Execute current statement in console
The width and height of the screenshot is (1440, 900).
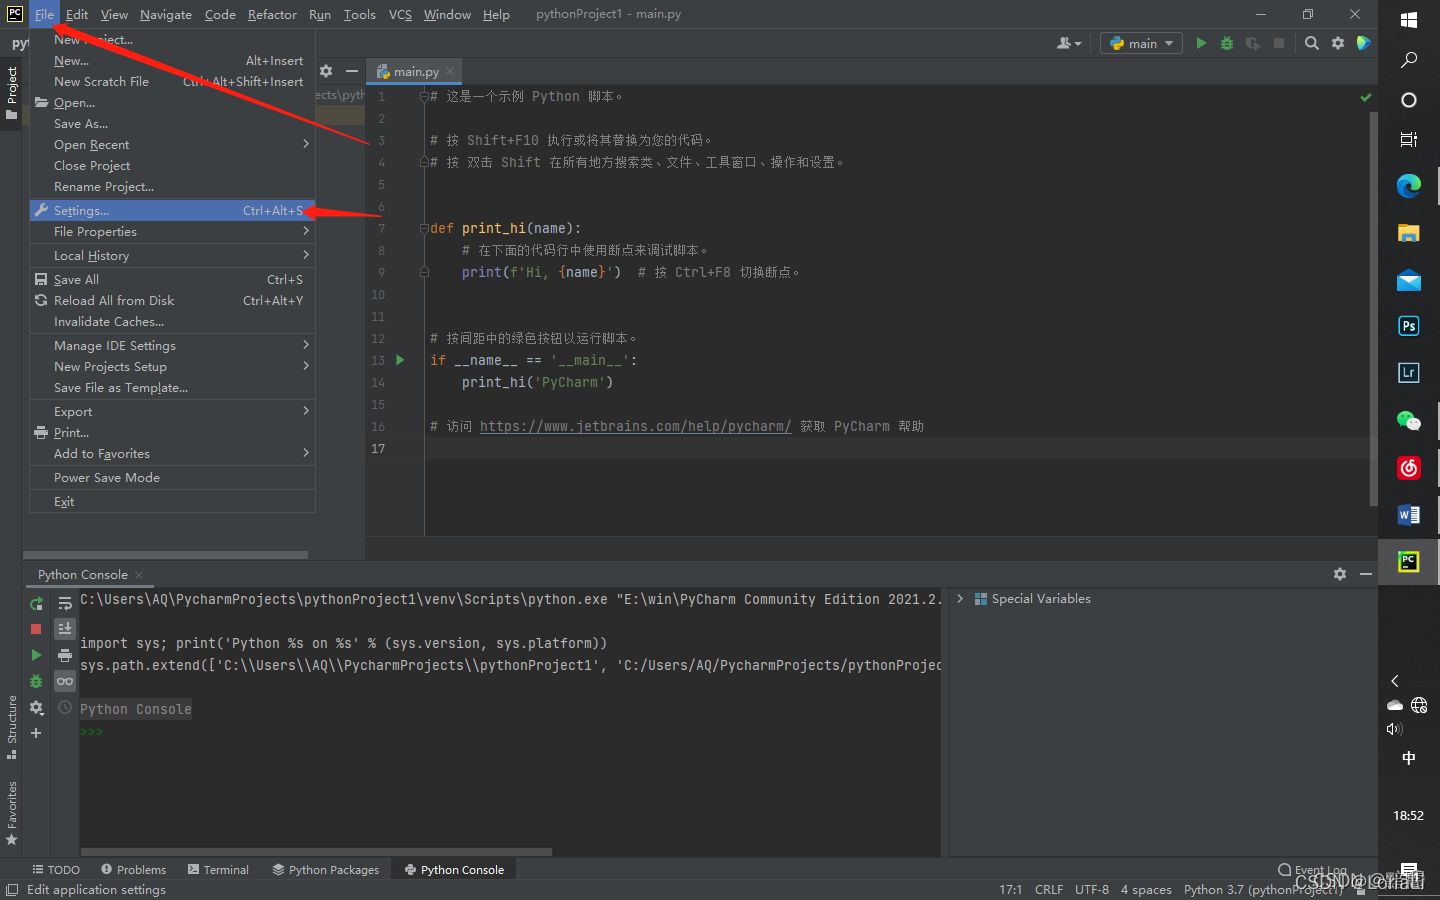[36, 655]
